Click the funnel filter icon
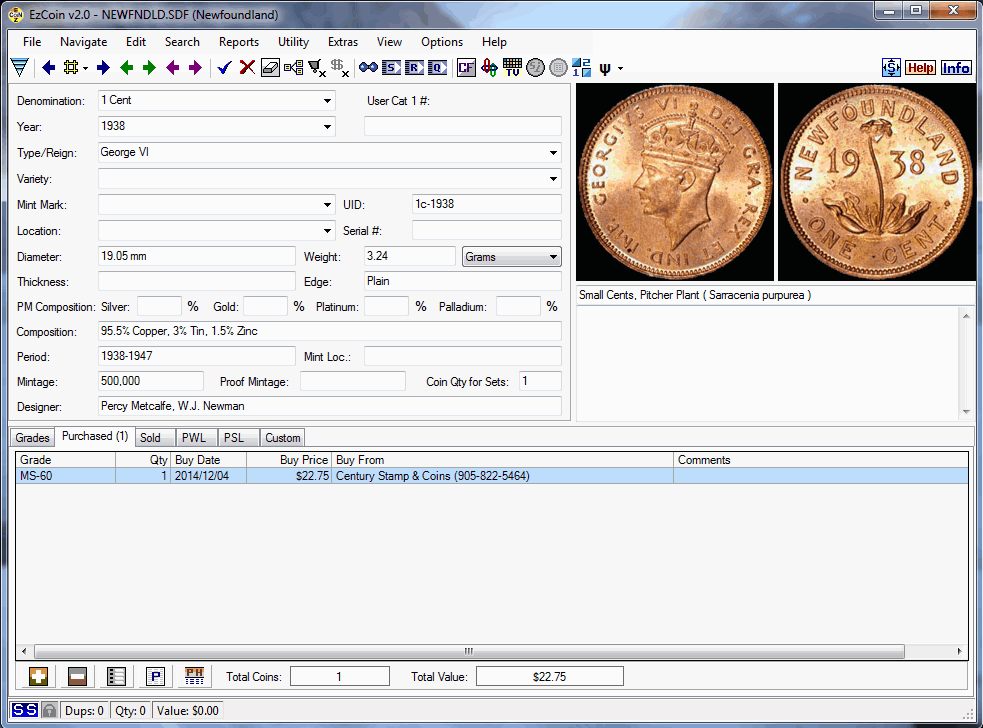Screen dimensions: 983x728 (19, 68)
